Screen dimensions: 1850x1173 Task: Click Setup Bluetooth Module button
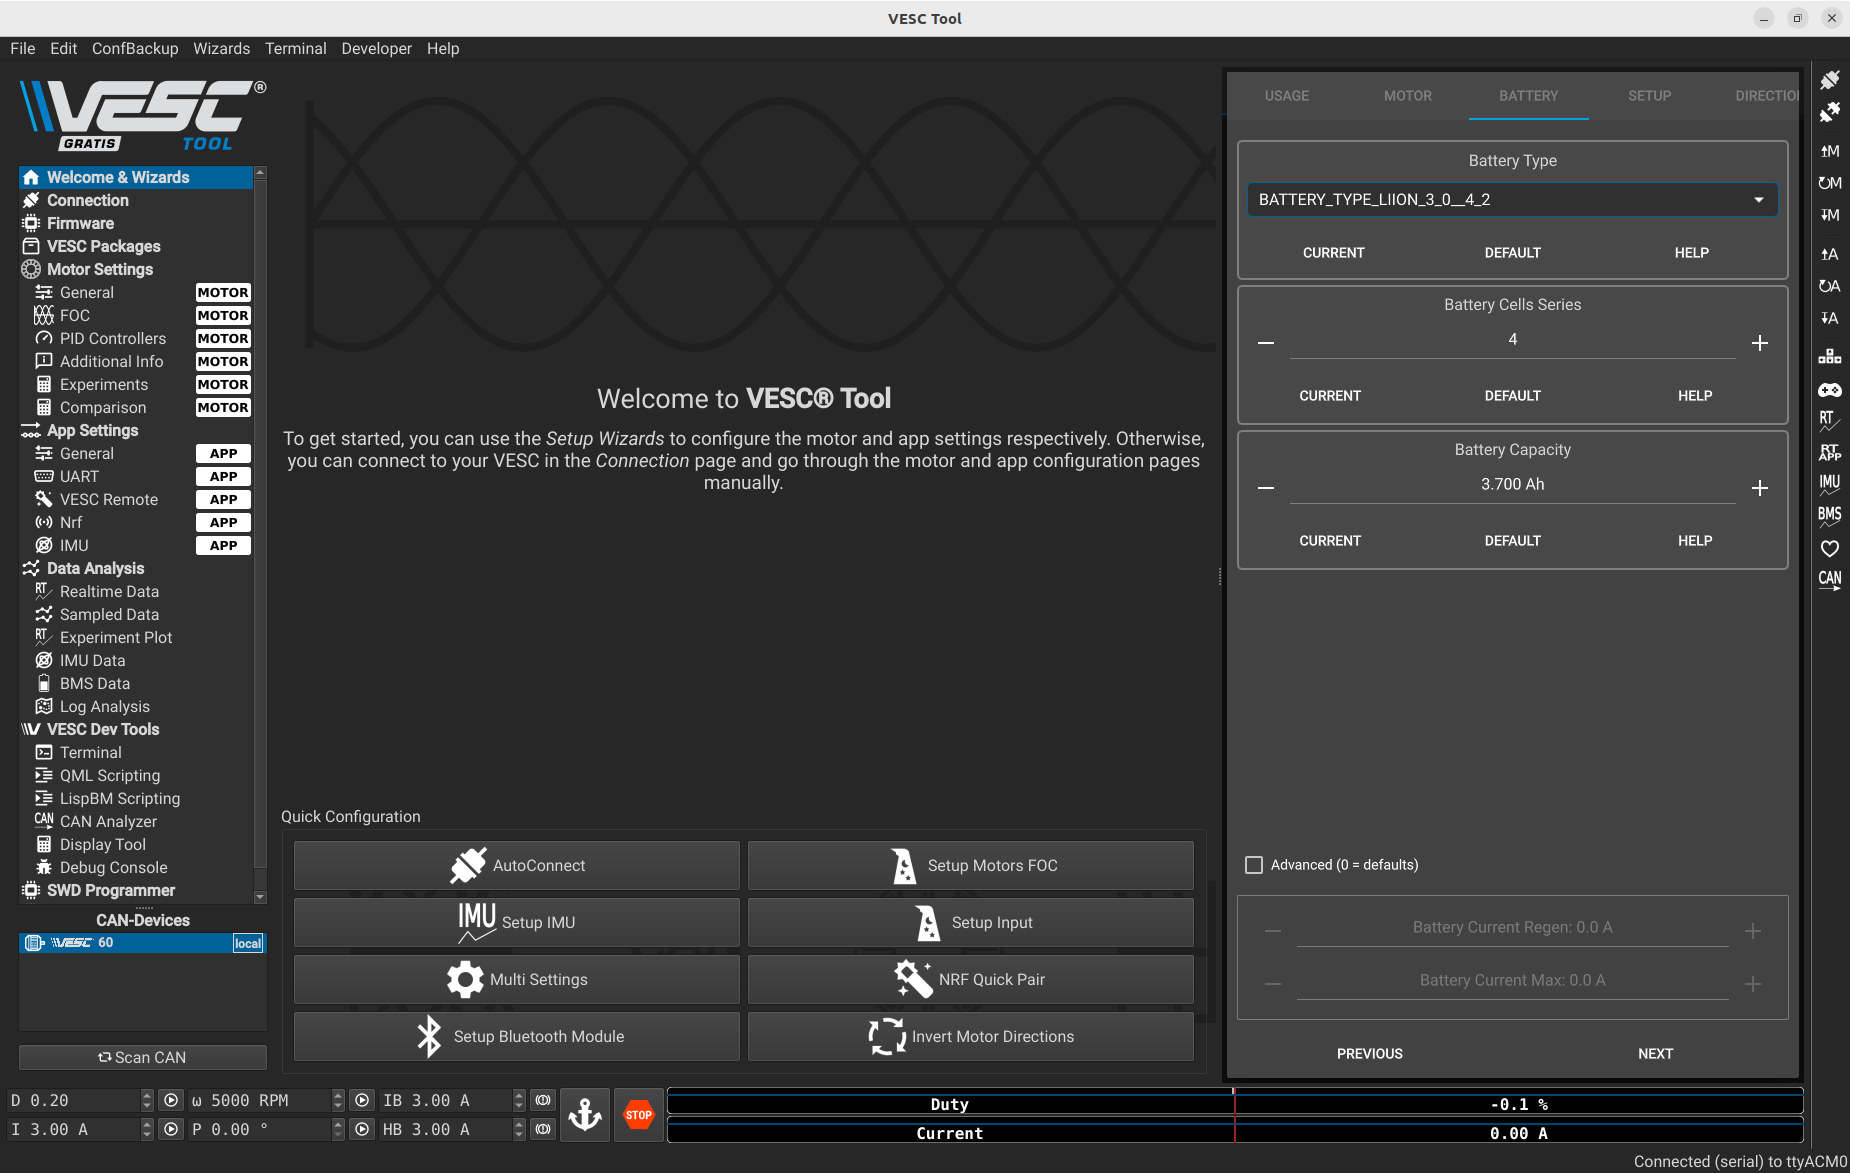point(517,1036)
